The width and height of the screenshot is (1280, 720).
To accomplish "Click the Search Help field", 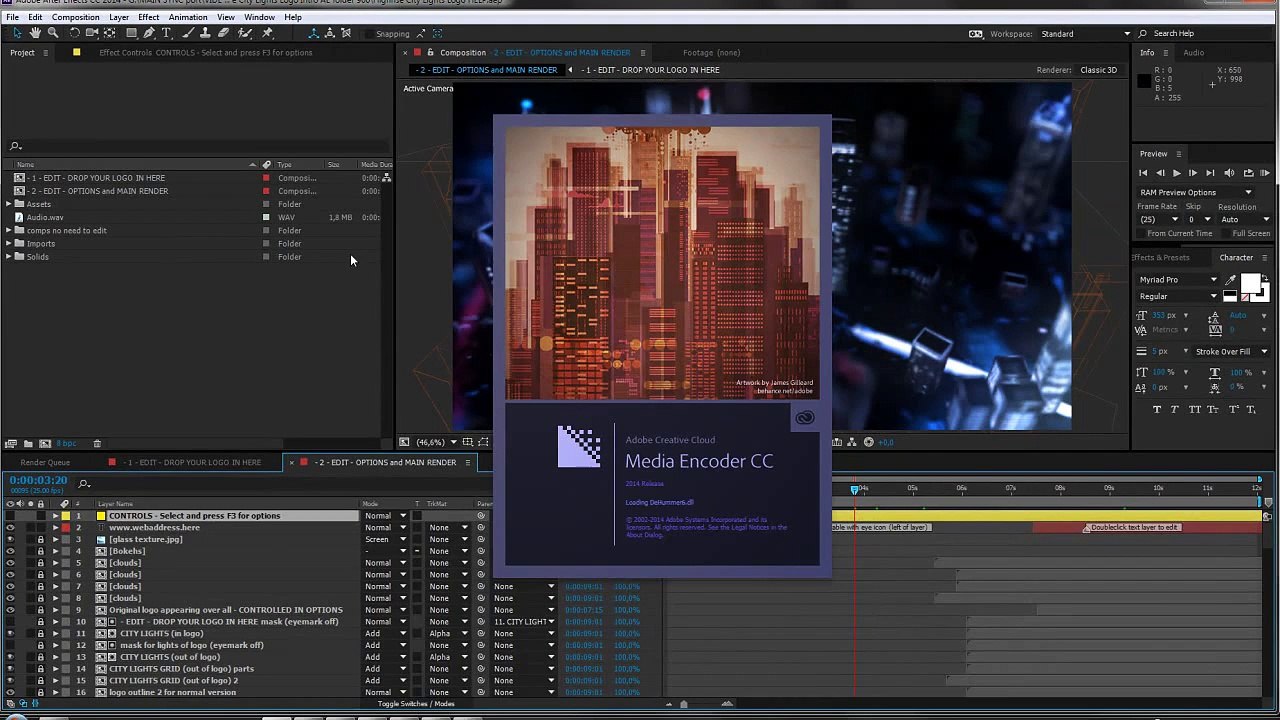I will click(x=1205, y=34).
